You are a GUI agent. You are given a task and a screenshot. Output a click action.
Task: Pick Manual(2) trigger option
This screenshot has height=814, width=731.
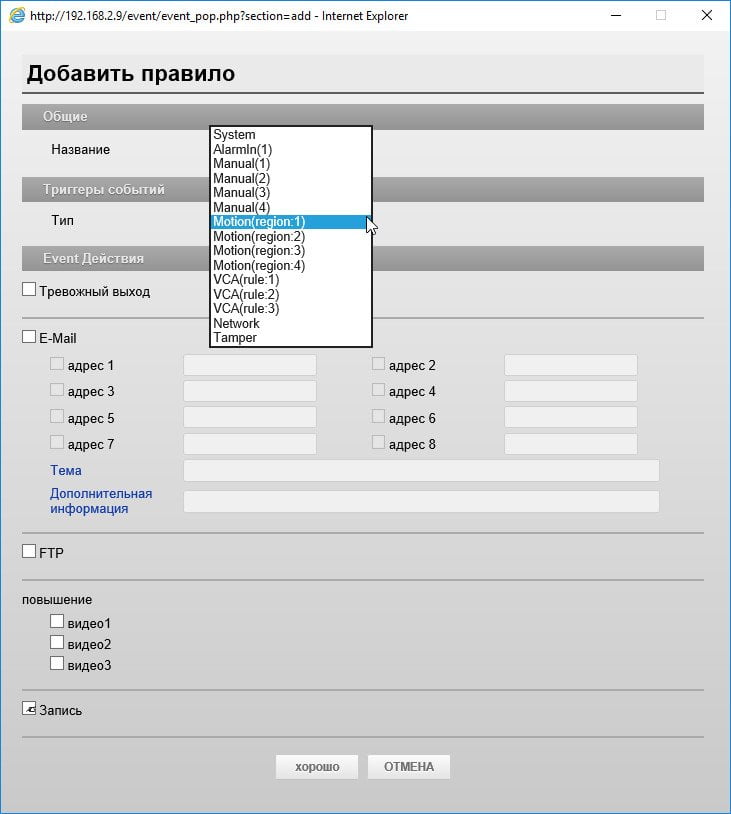point(291,178)
